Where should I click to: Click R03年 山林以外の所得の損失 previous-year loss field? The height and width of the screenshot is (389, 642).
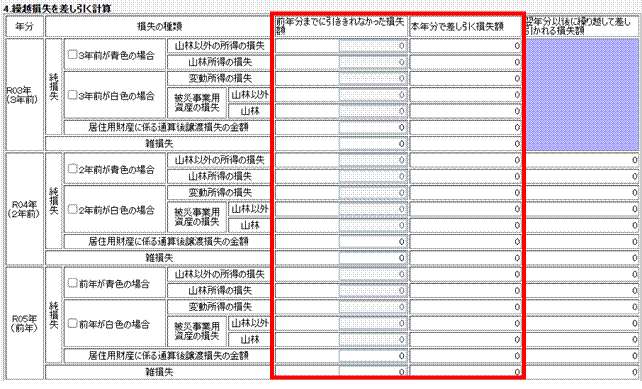(373, 46)
